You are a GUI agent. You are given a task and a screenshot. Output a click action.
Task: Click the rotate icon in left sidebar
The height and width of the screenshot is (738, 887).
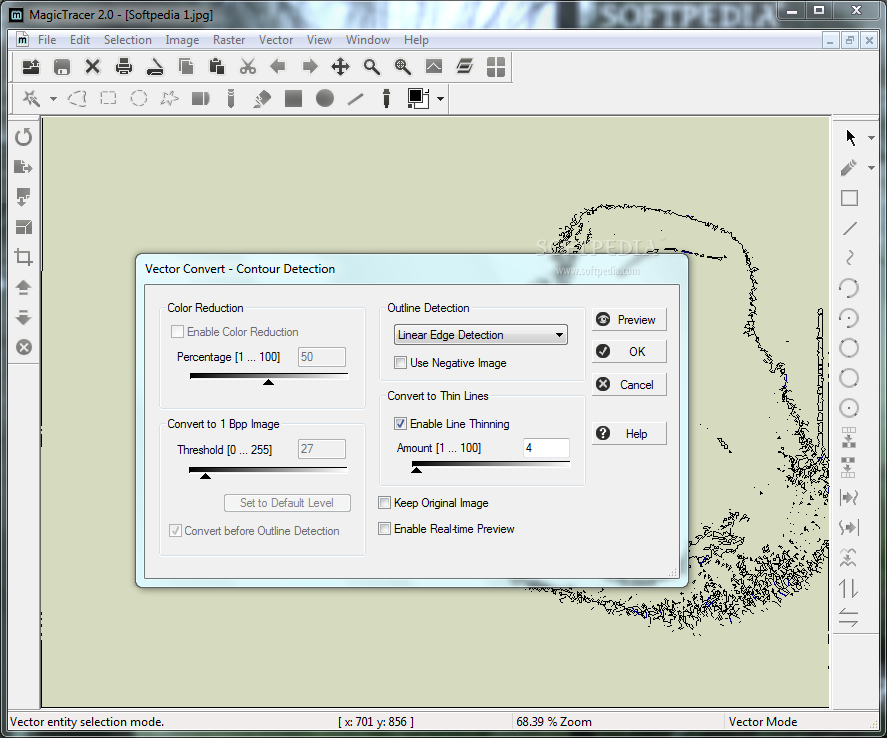24,137
